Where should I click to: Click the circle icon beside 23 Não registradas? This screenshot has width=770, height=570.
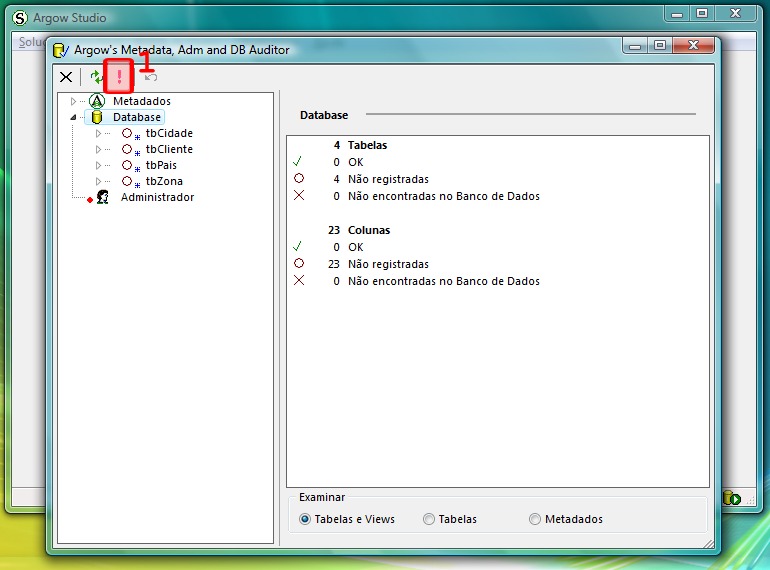pos(299,263)
